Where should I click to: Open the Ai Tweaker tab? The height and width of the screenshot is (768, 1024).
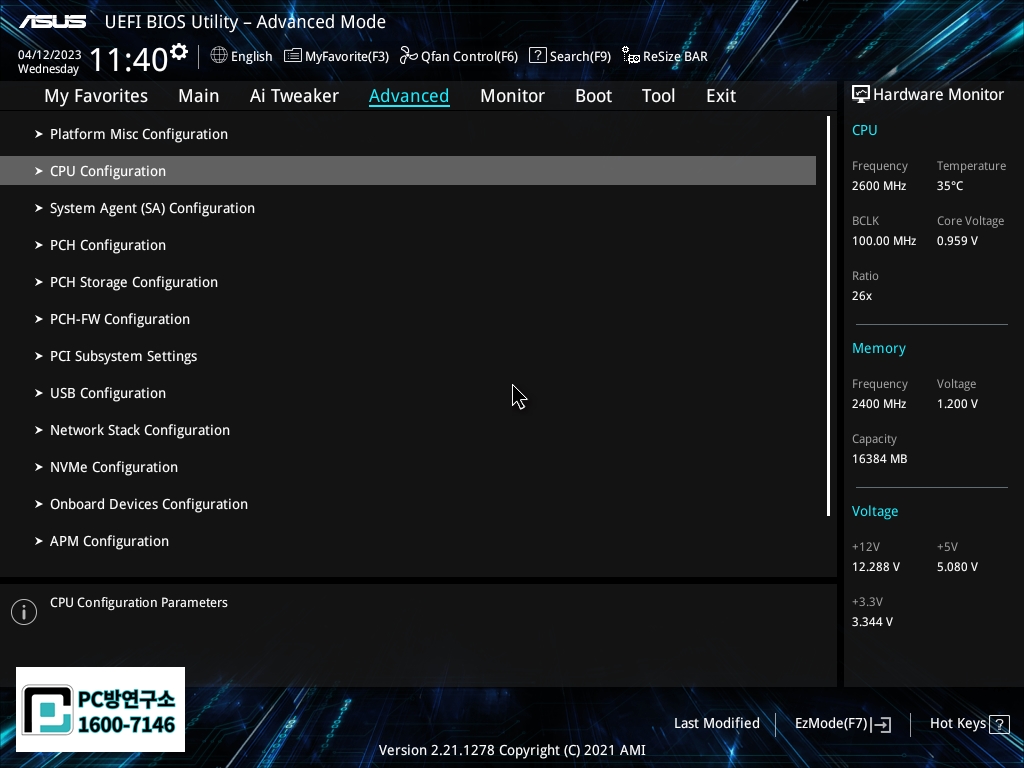click(294, 96)
